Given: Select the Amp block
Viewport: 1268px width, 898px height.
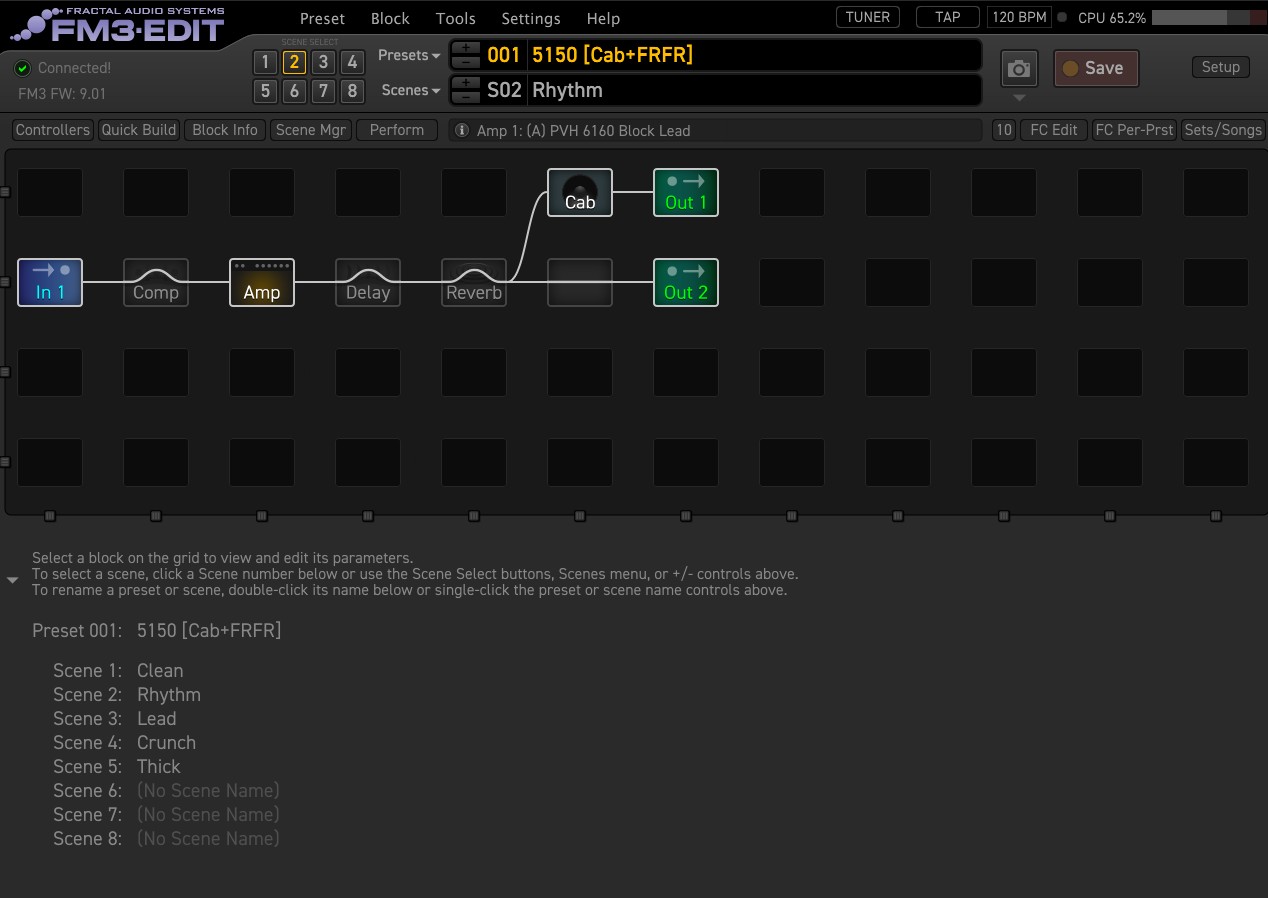Looking at the screenshot, I should pyautogui.click(x=262, y=282).
